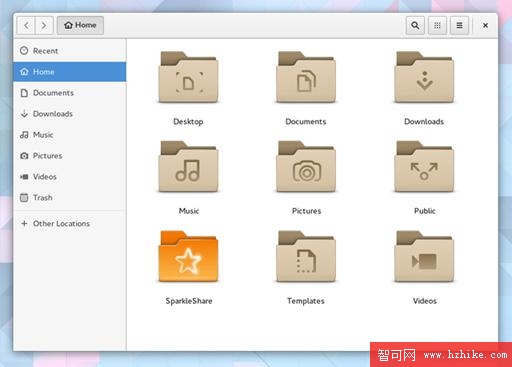Select the Downloads folder icon in grid

(x=424, y=77)
